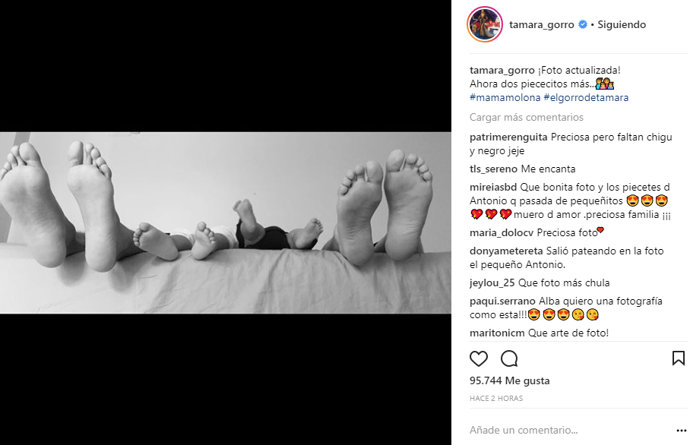Visit the maritonicm profile
This screenshot has height=445, width=690.
[497, 333]
